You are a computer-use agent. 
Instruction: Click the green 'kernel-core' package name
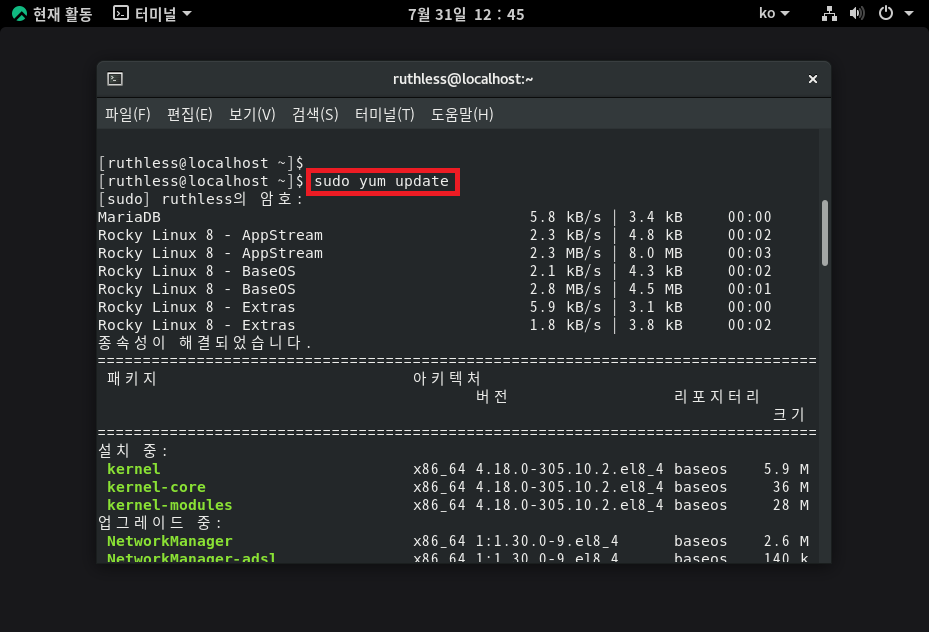(156, 487)
